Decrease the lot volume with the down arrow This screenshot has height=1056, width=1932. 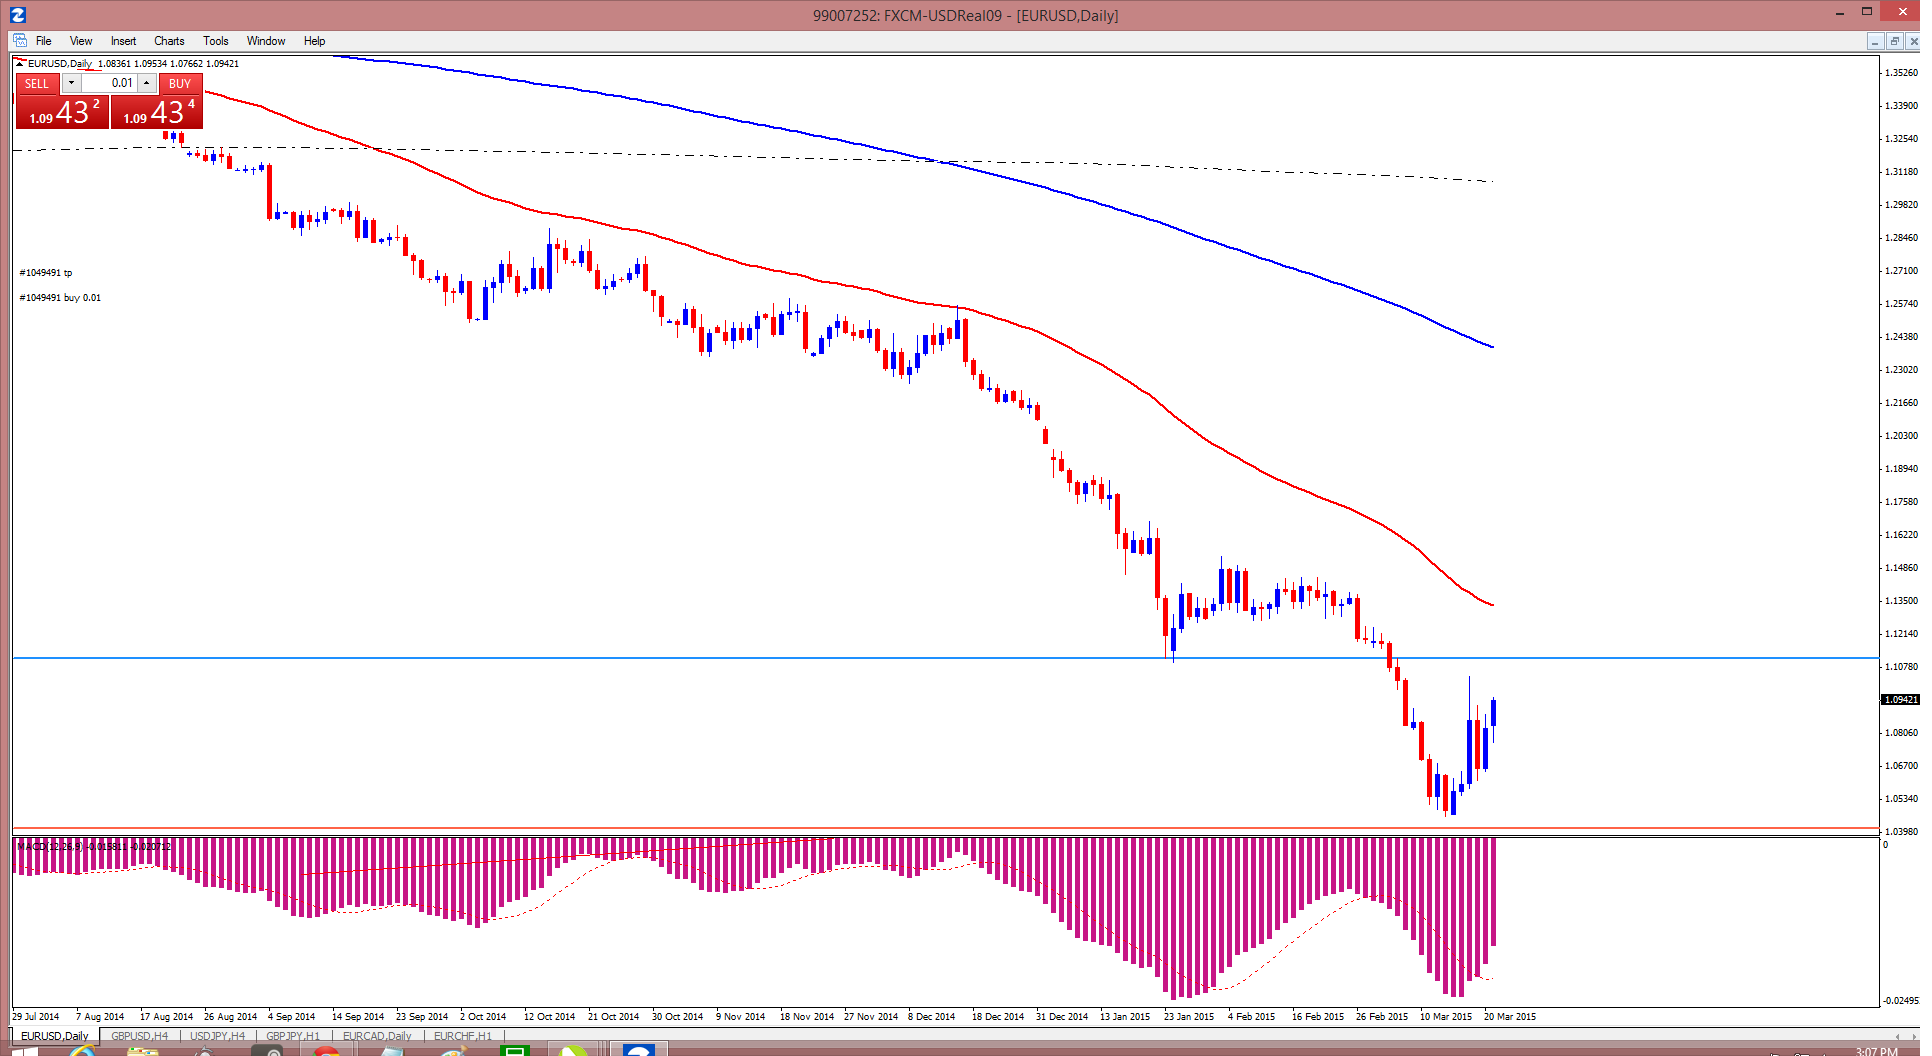(71, 83)
